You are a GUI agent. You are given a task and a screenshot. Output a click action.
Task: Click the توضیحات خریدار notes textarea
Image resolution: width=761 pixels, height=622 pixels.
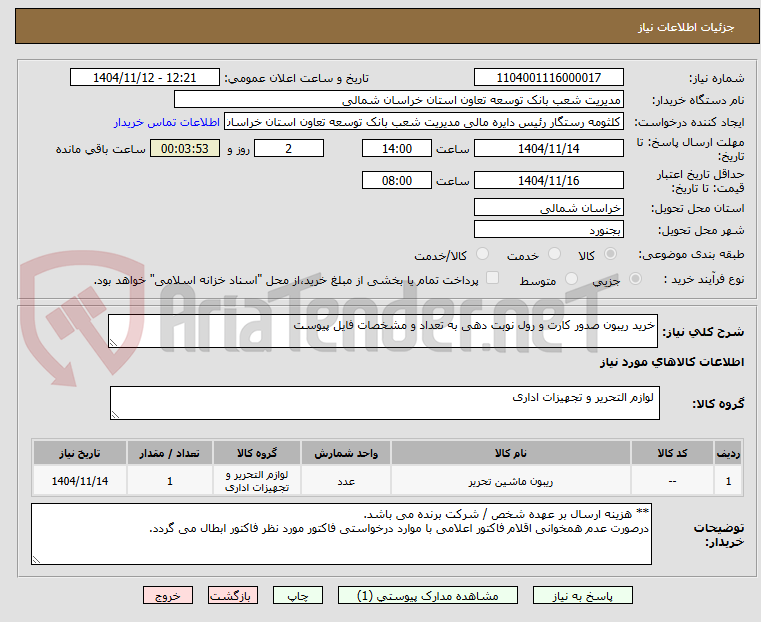tap(341, 534)
